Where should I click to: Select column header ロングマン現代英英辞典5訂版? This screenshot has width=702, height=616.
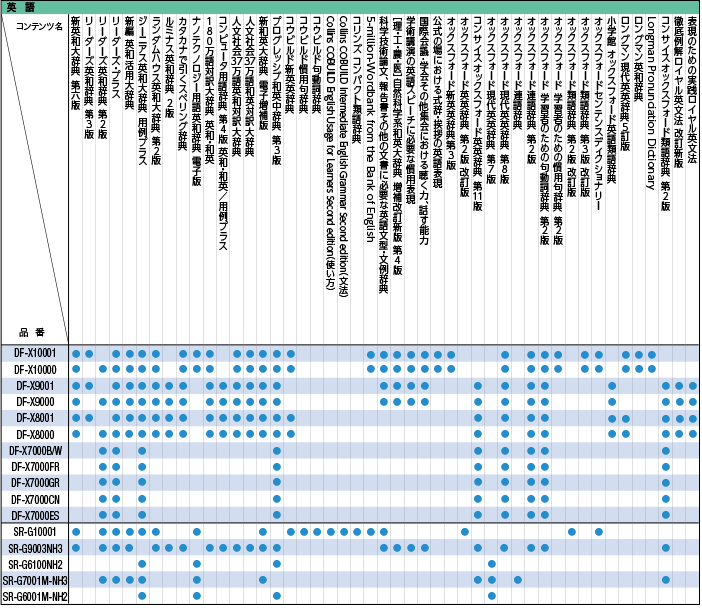[625, 84]
